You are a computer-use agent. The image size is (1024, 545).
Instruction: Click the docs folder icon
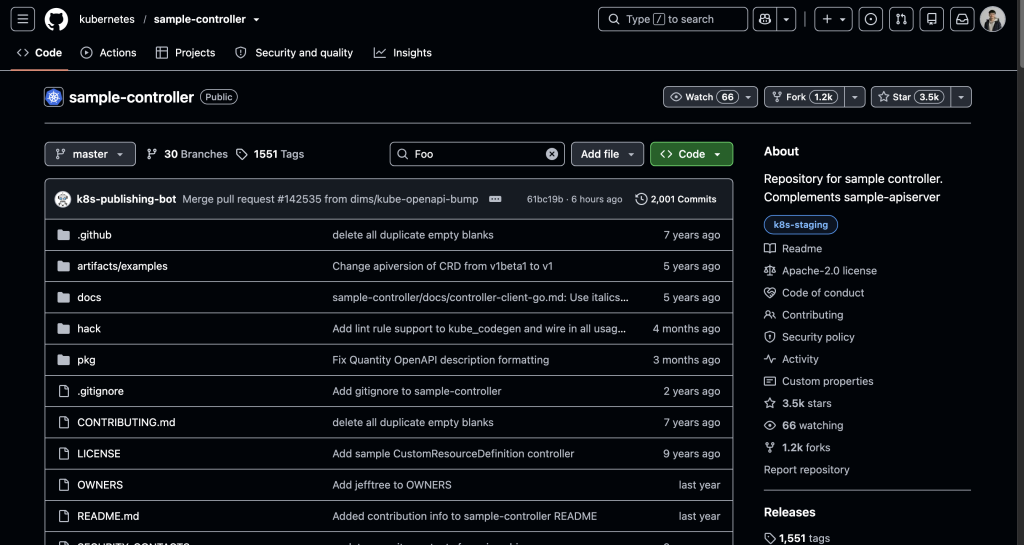pos(63,298)
